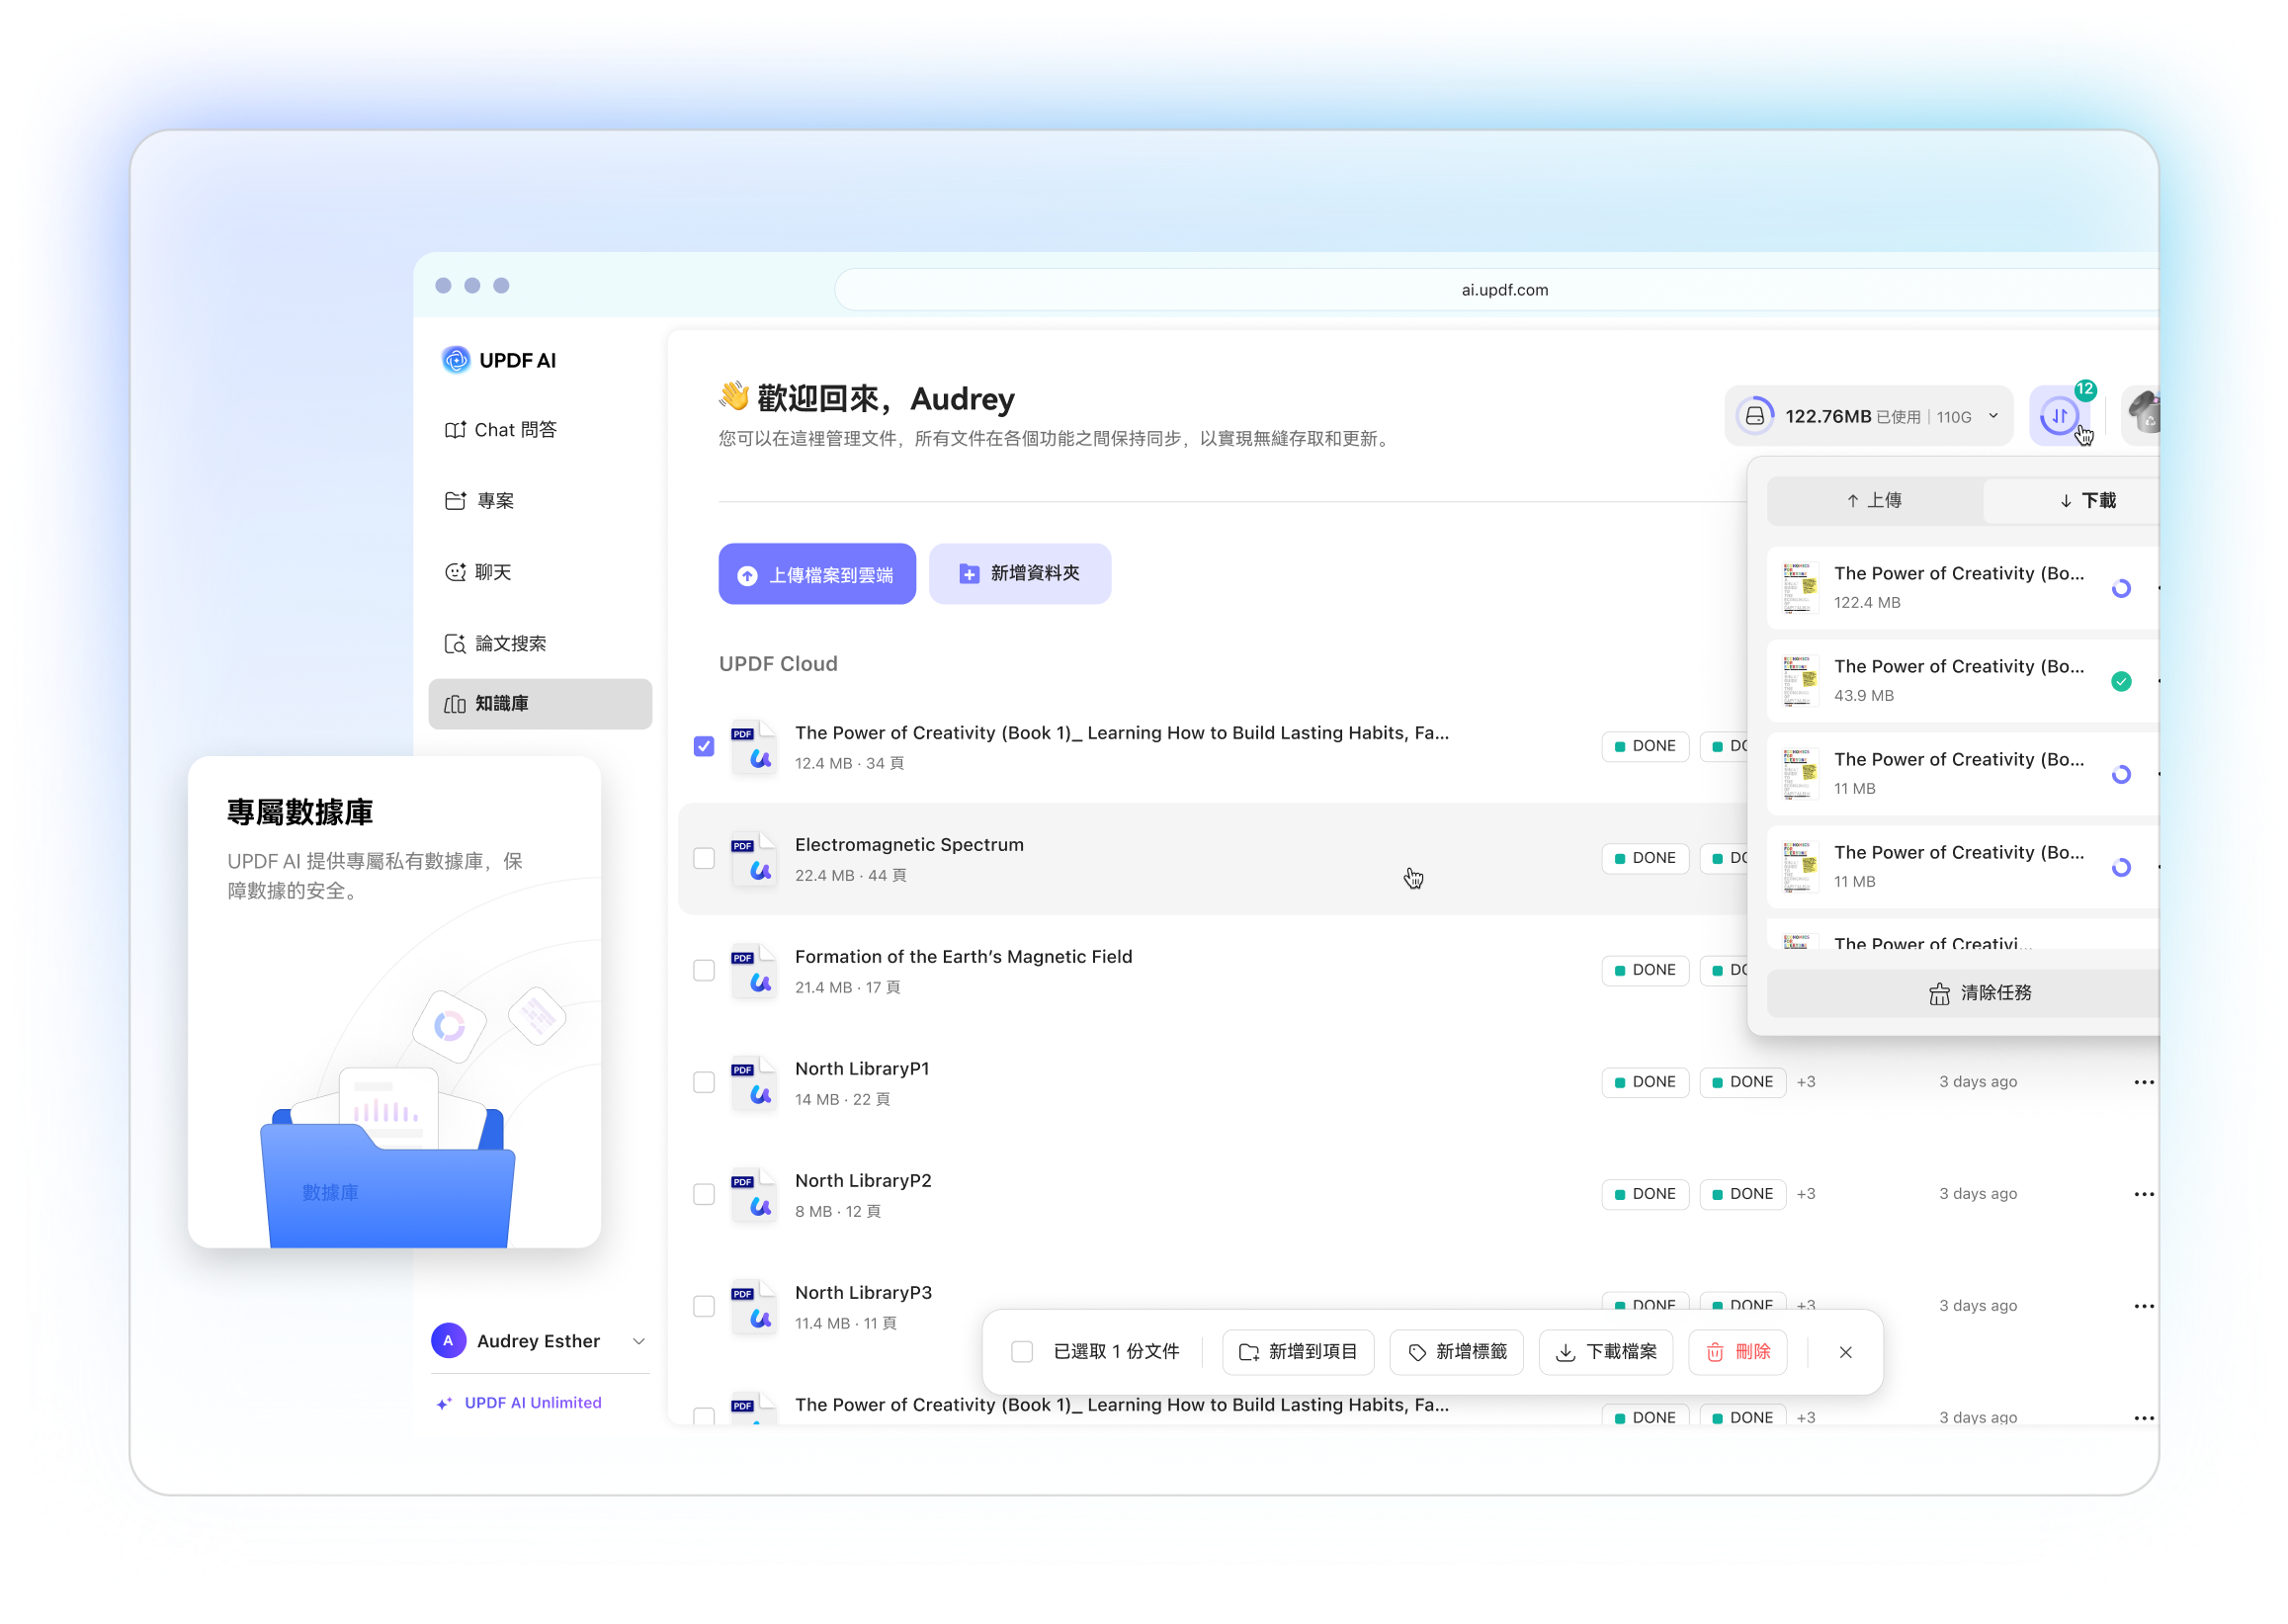The width and height of the screenshot is (2288, 1624).
Task: Click 新增到項目 button
Action: [x=1298, y=1352]
